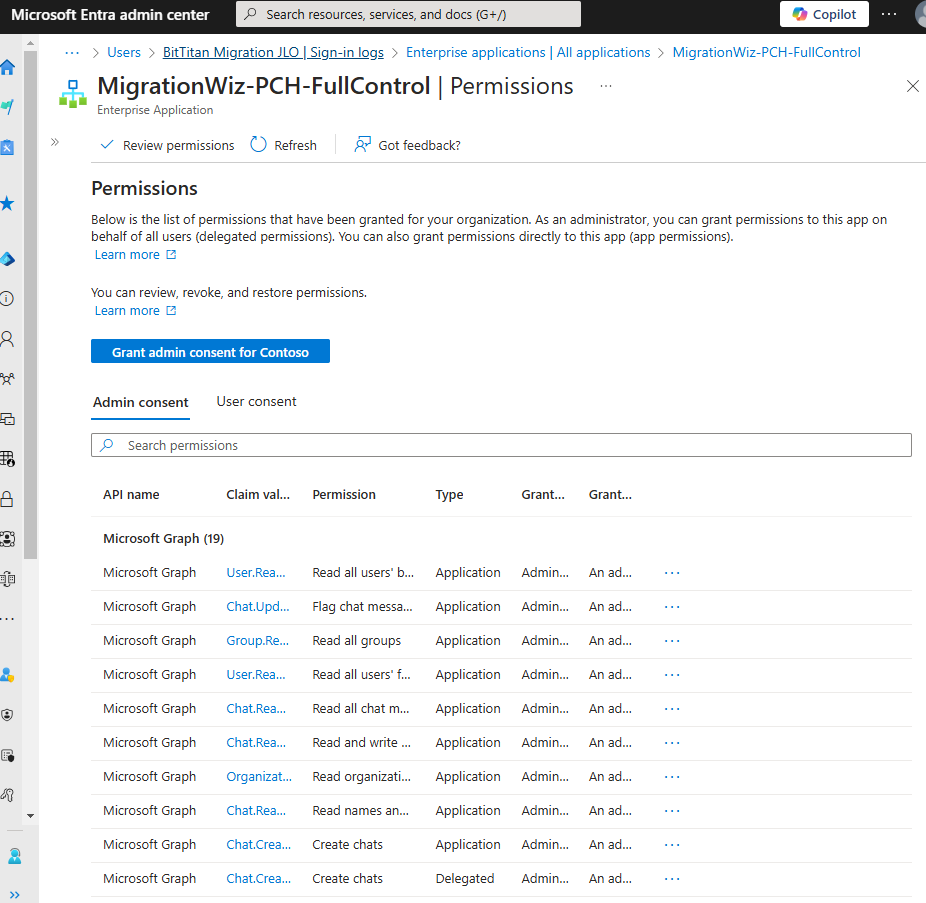Click the top Search resources, services, and docs box
The width and height of the screenshot is (926, 903).
pyautogui.click(x=408, y=14)
